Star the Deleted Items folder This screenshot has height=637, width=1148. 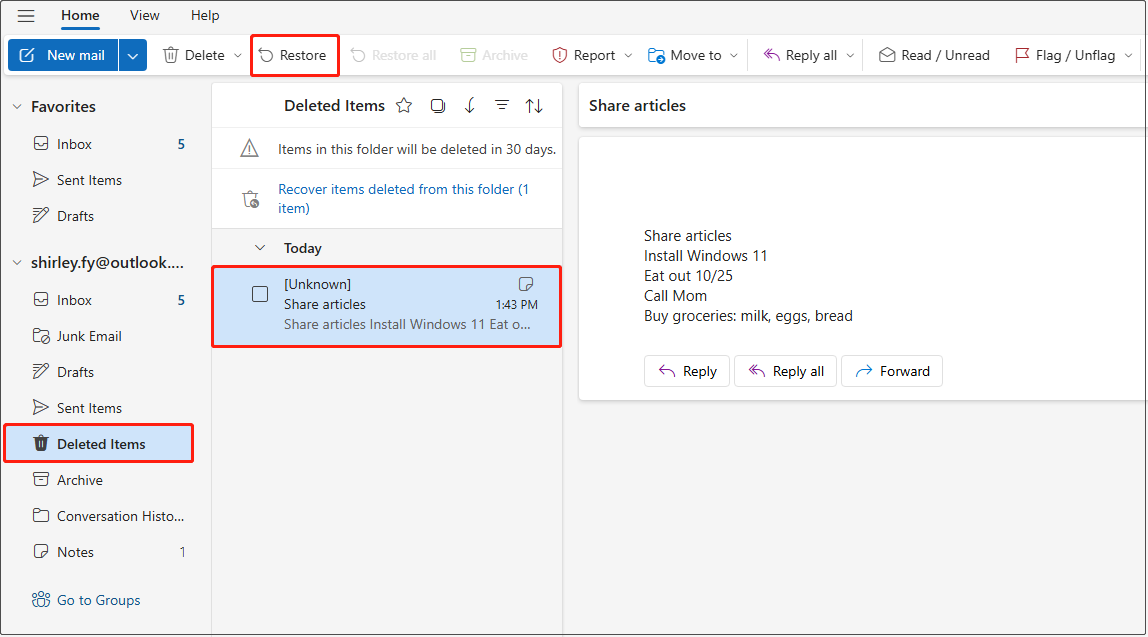tap(403, 105)
